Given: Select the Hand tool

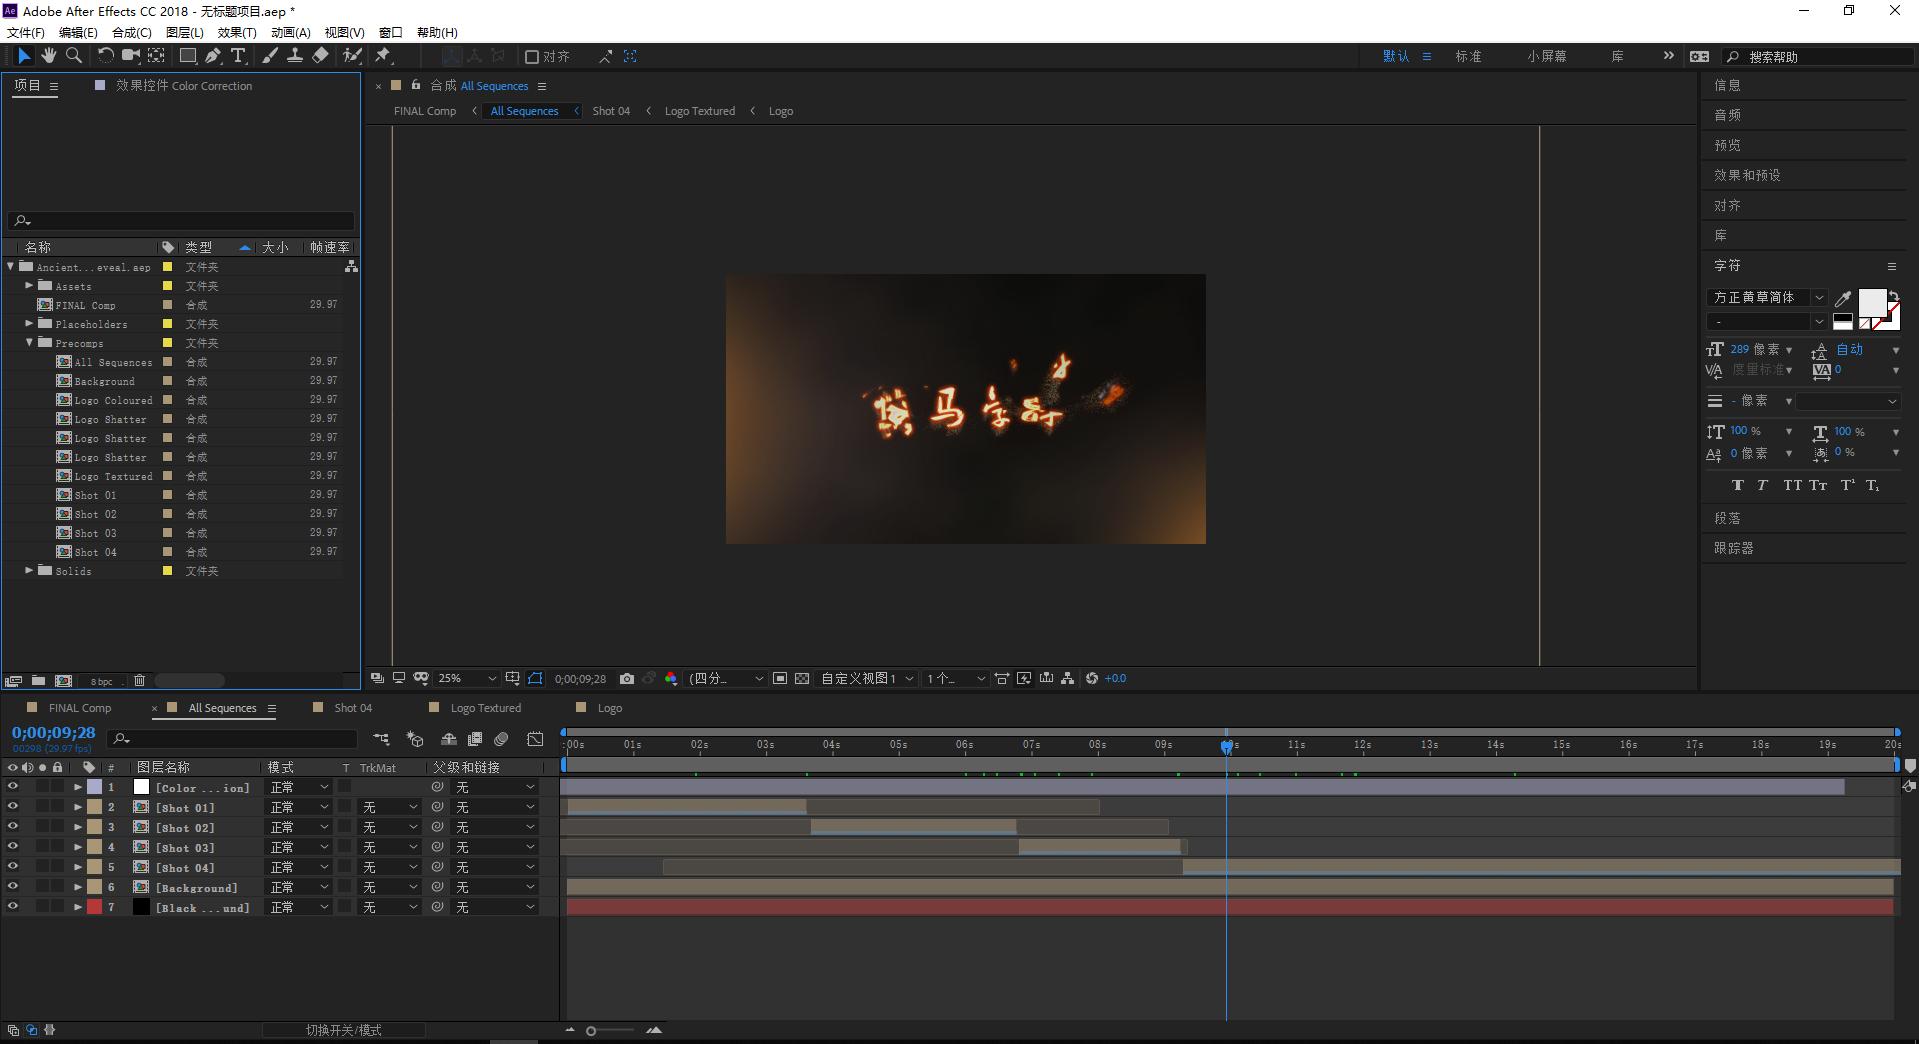Looking at the screenshot, I should [x=48, y=56].
